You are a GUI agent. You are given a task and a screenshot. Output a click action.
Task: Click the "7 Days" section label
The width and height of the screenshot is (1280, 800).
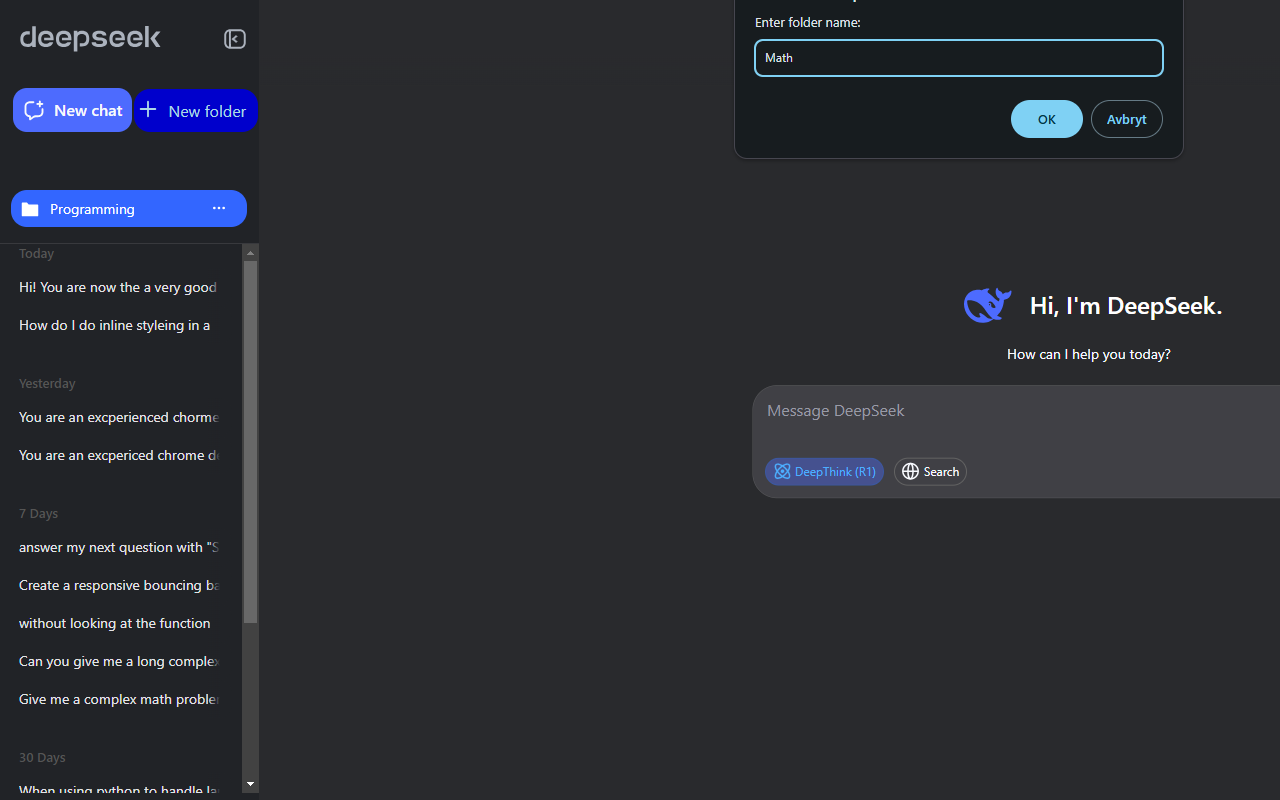[39, 514]
